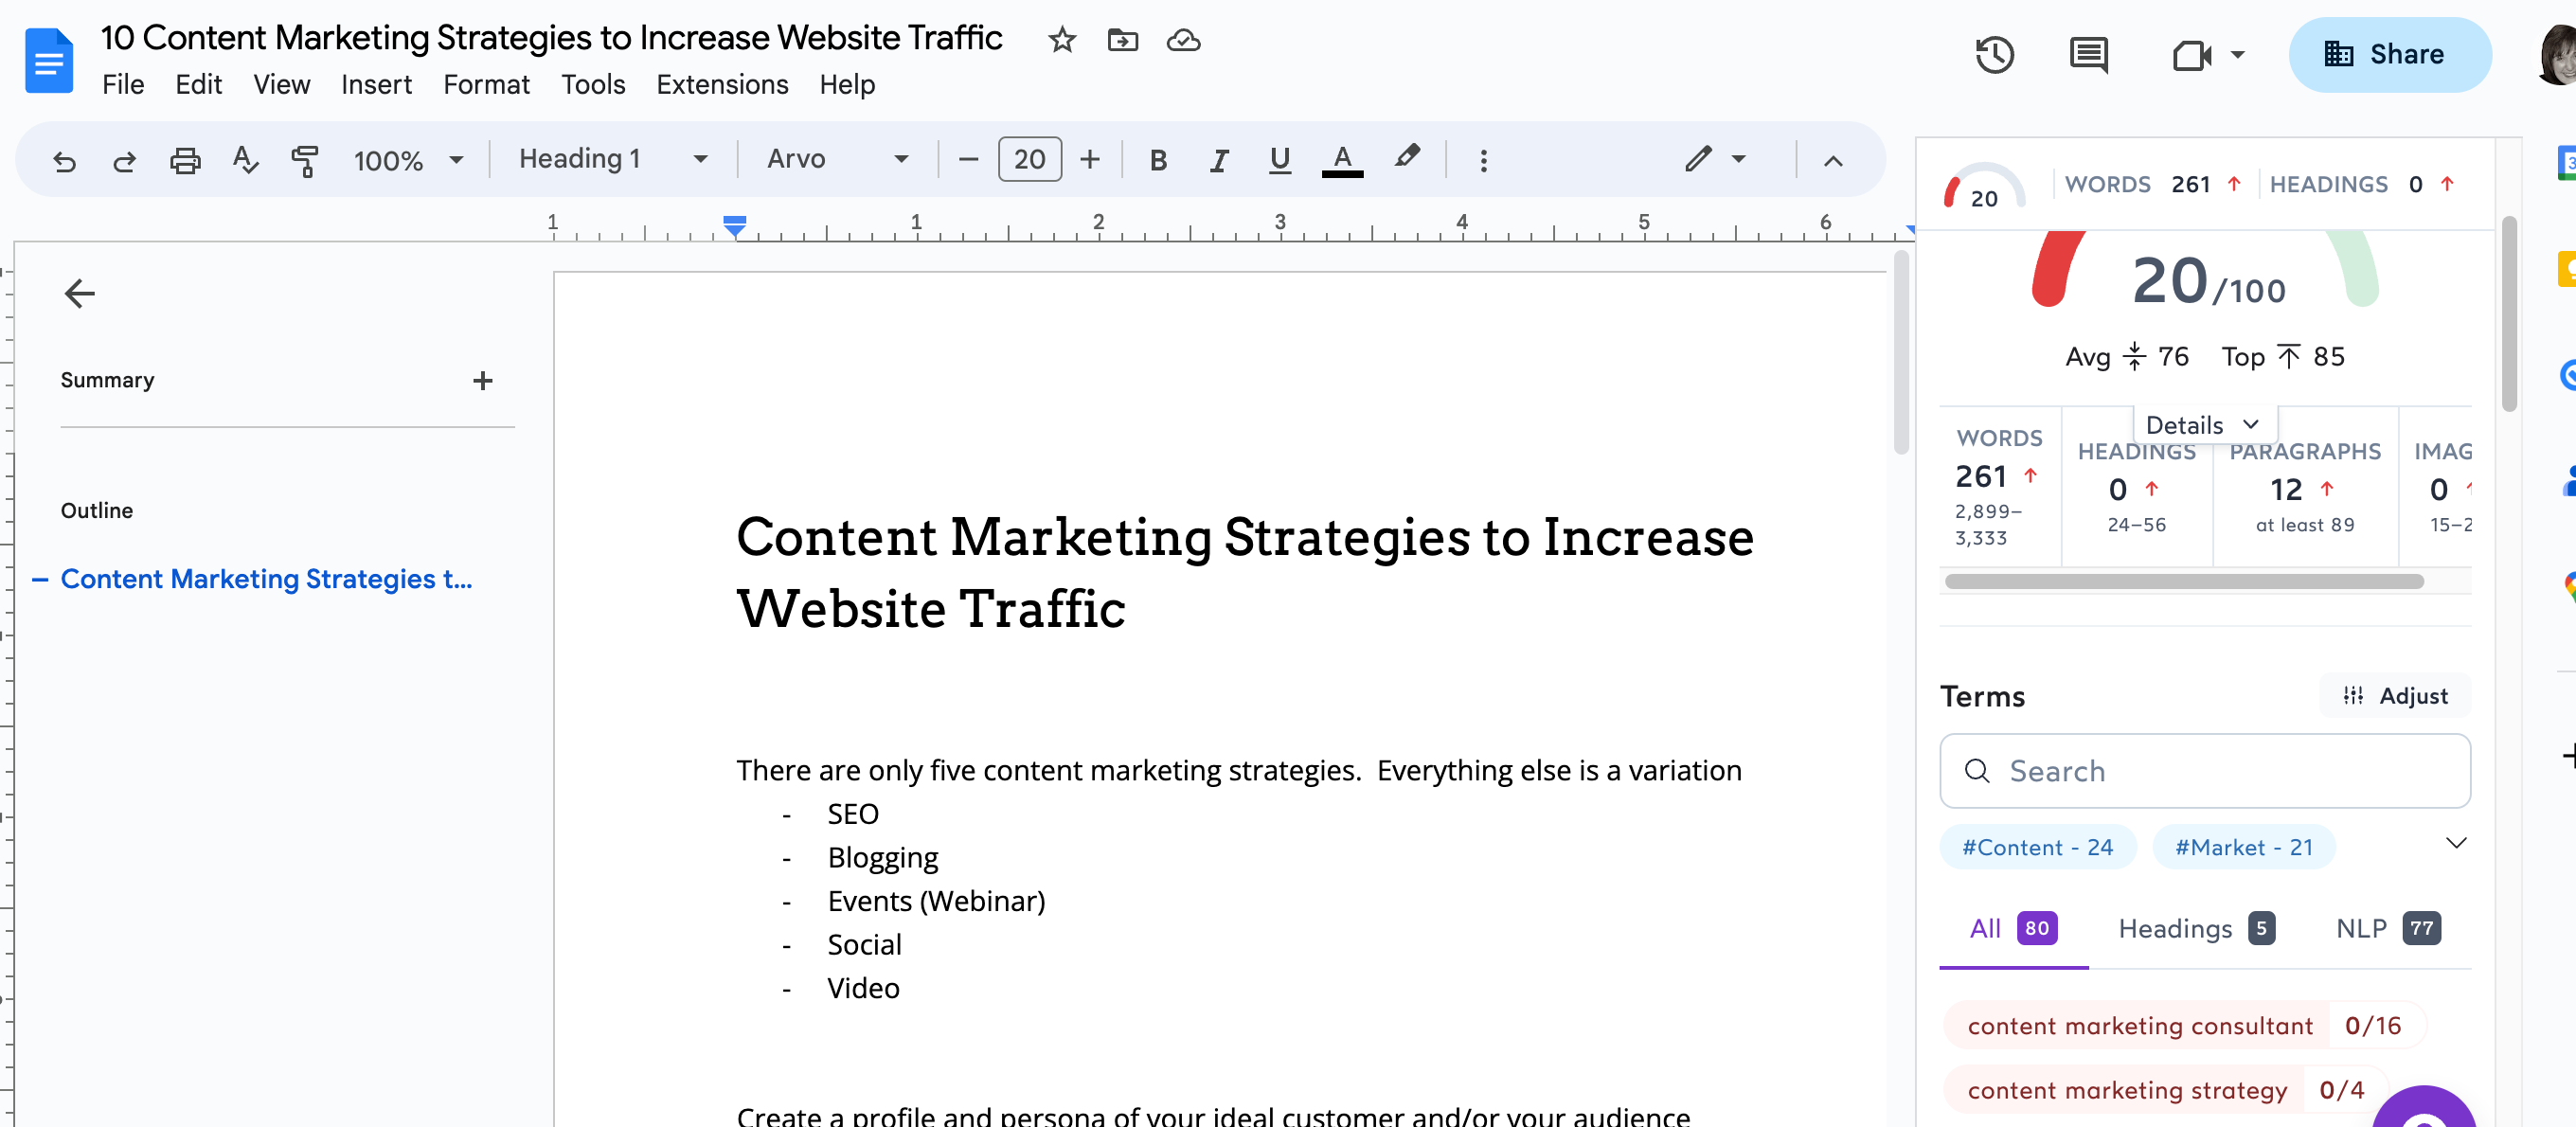Viewport: 2576px width, 1127px height.
Task: Click the text color swatch
Action: click(1342, 158)
